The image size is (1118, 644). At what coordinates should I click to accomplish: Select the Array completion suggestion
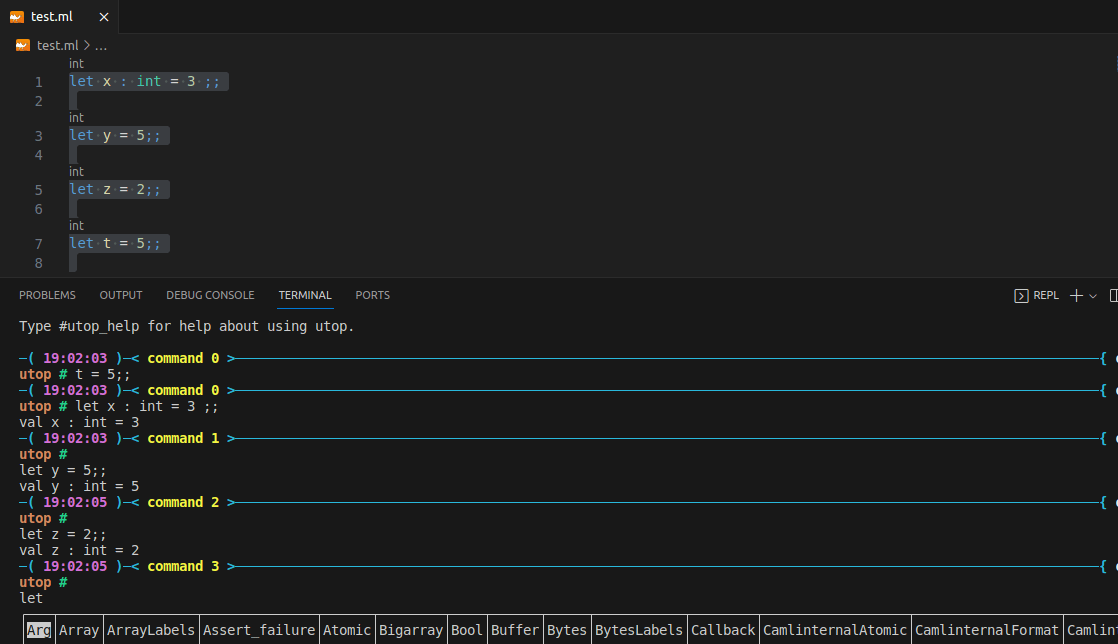point(79,629)
